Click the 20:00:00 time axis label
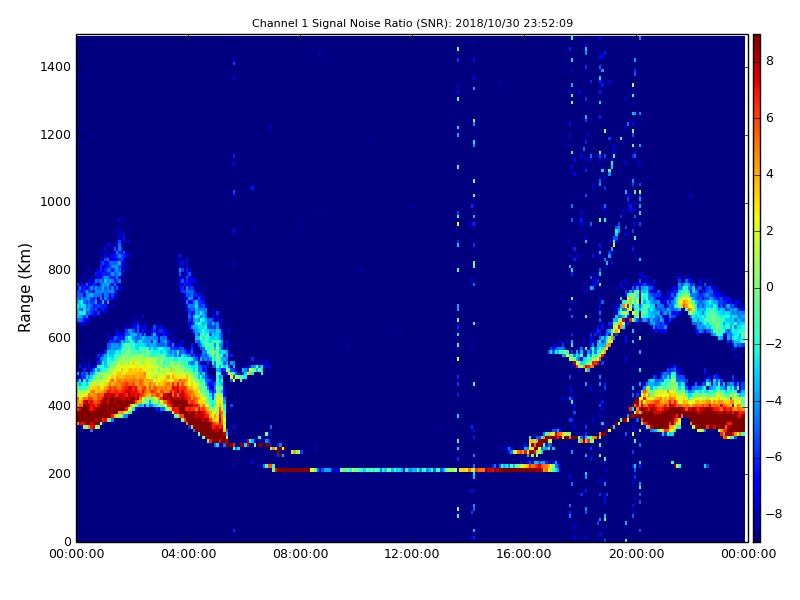800x600 pixels. click(636, 554)
